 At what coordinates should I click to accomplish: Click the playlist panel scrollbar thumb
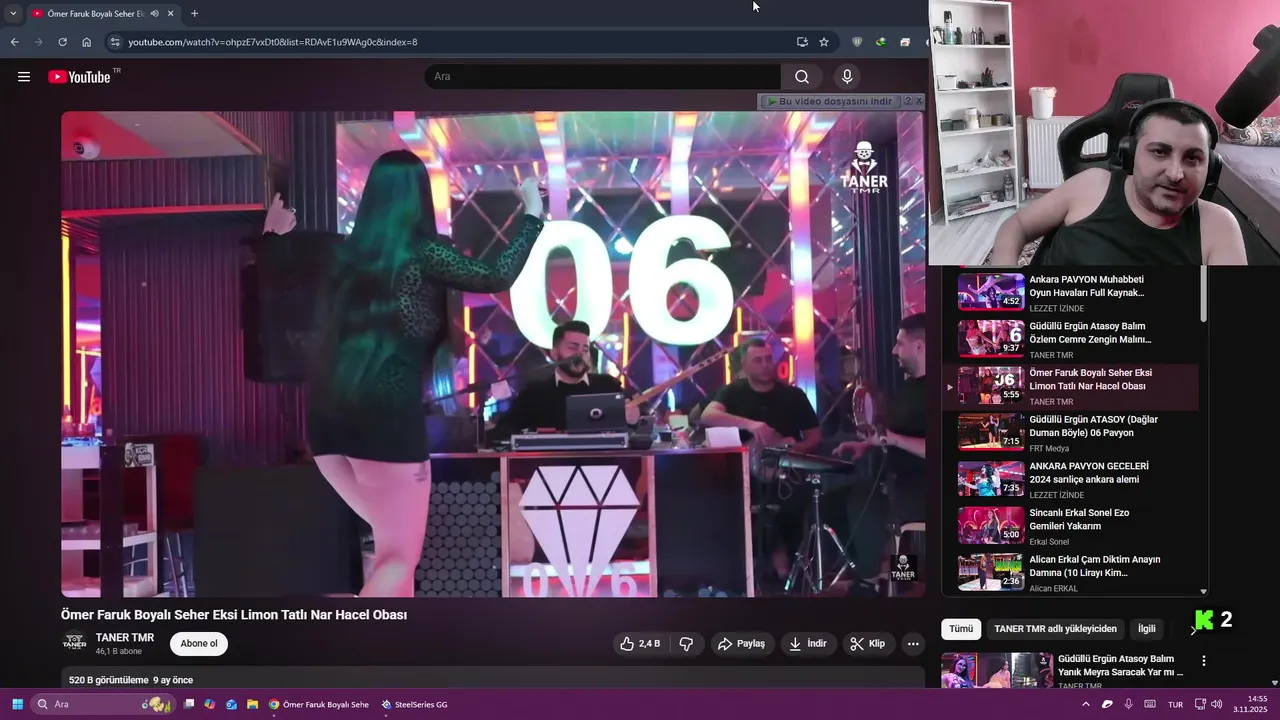click(1203, 294)
